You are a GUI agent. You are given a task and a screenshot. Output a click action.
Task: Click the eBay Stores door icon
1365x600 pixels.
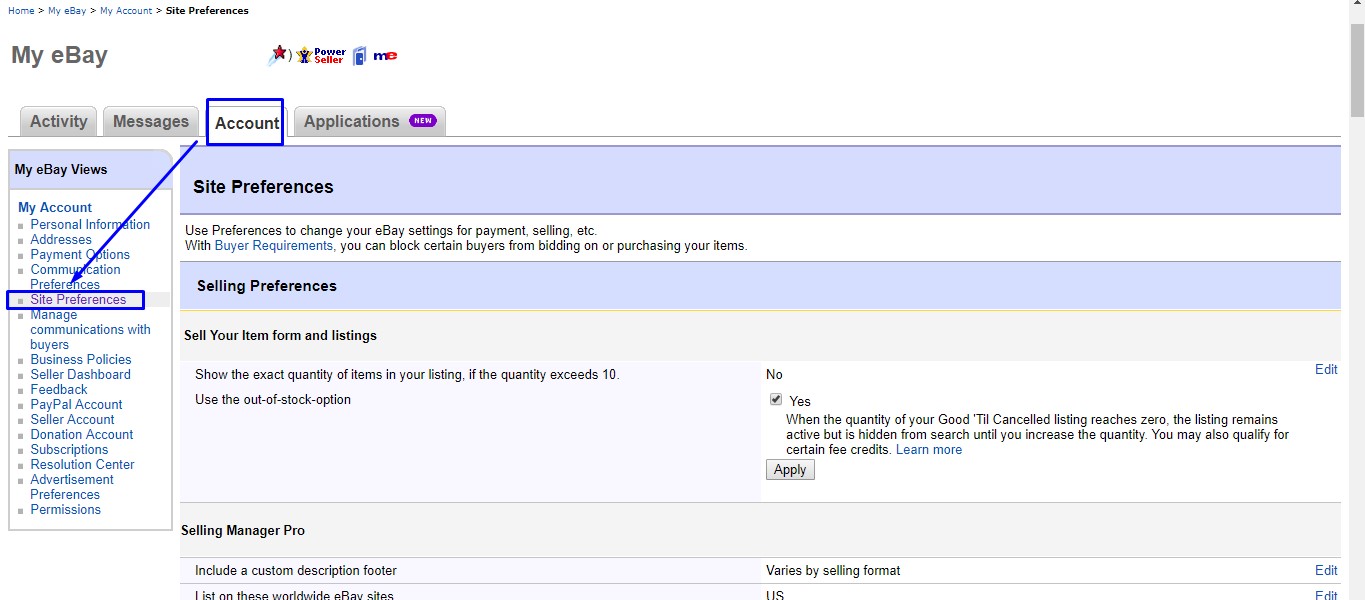point(360,56)
